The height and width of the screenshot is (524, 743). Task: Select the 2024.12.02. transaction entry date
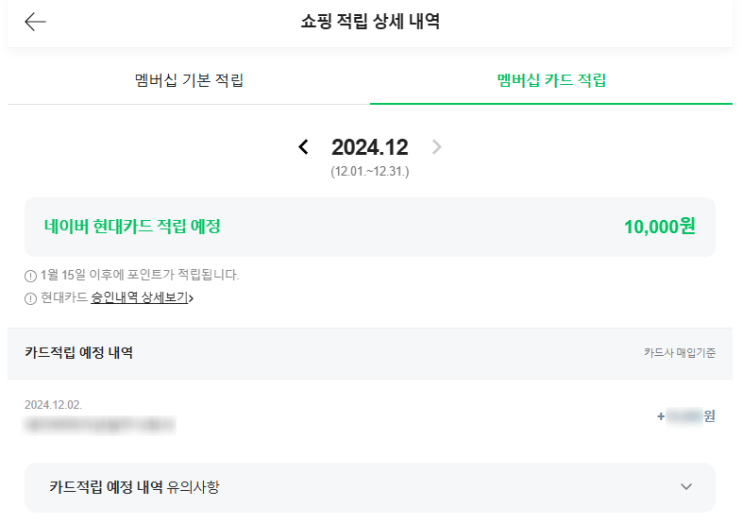pos(53,405)
